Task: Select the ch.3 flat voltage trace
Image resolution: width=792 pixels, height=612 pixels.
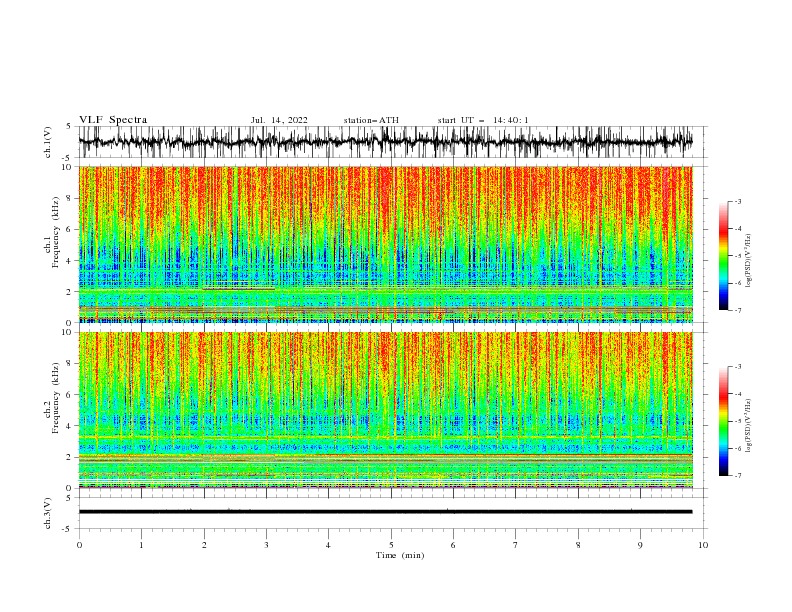Action: click(x=385, y=512)
